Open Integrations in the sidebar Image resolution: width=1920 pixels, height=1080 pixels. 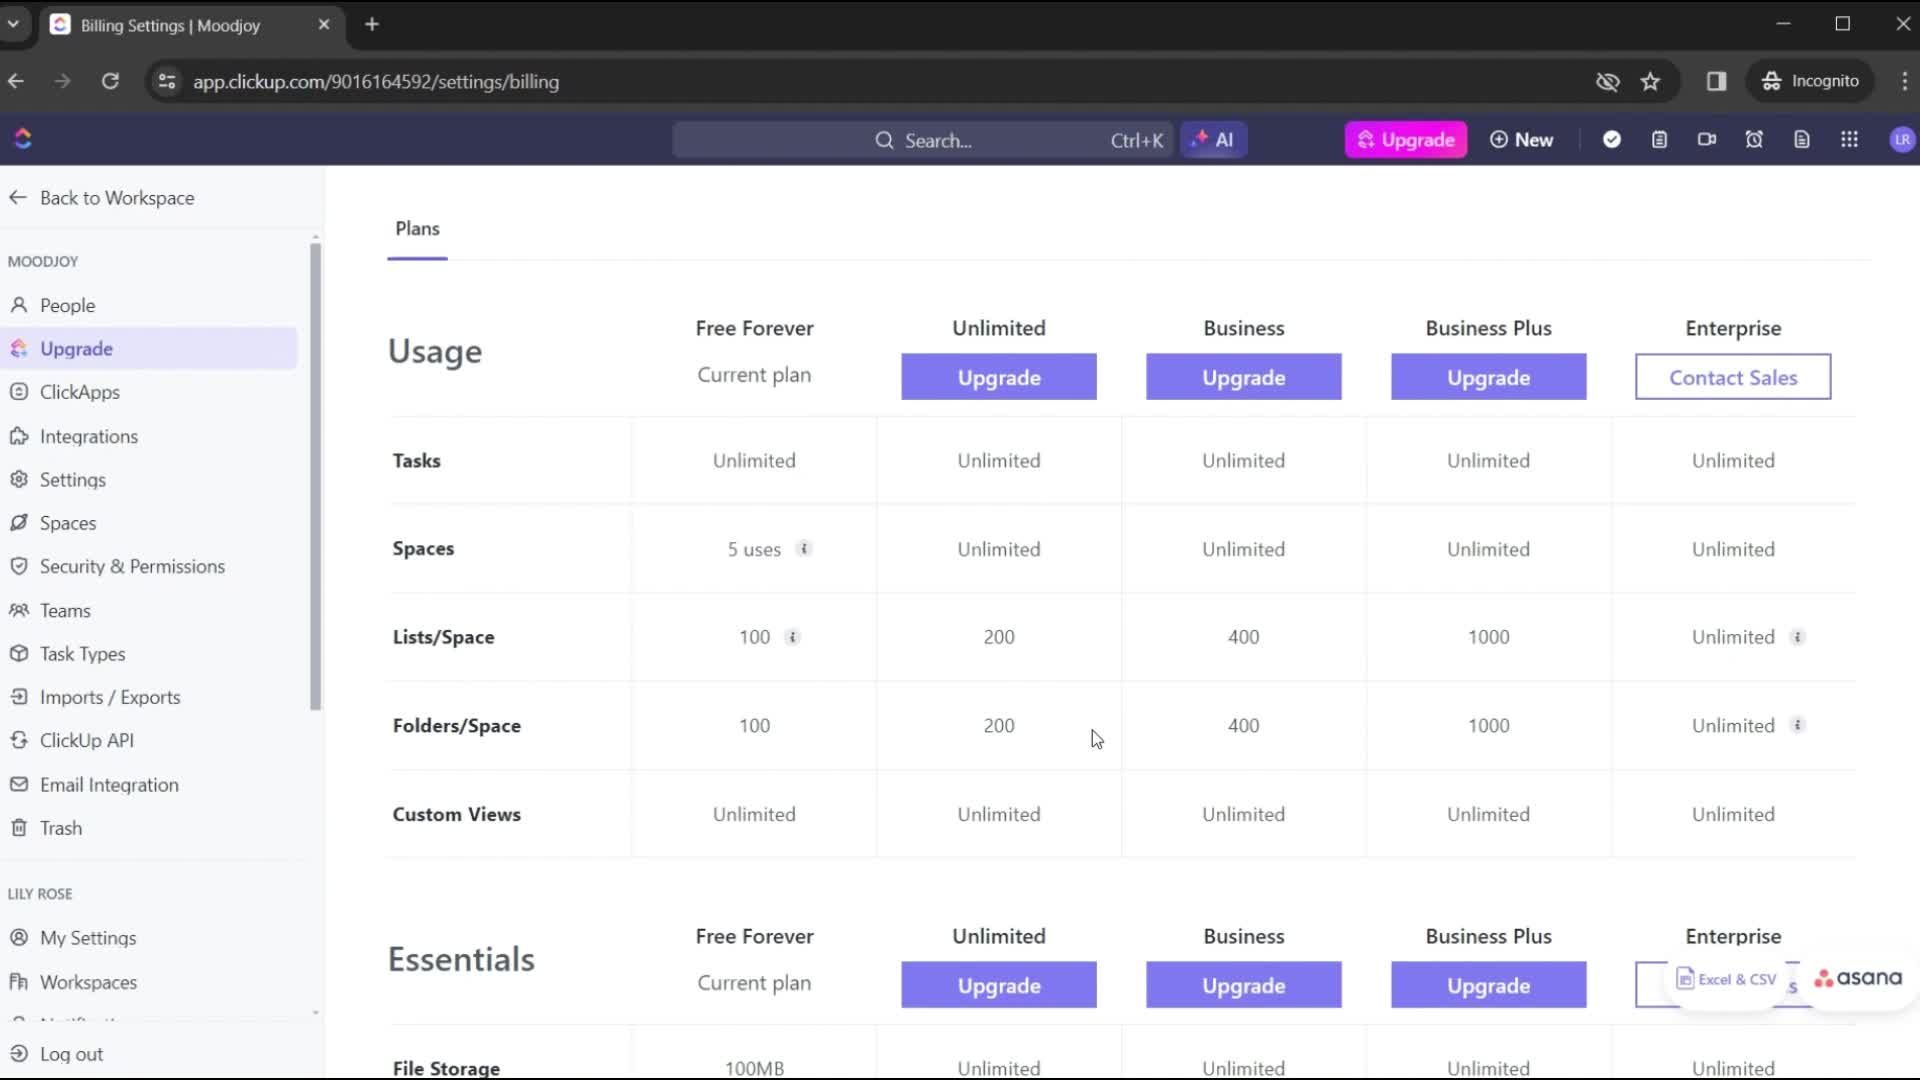click(150, 436)
